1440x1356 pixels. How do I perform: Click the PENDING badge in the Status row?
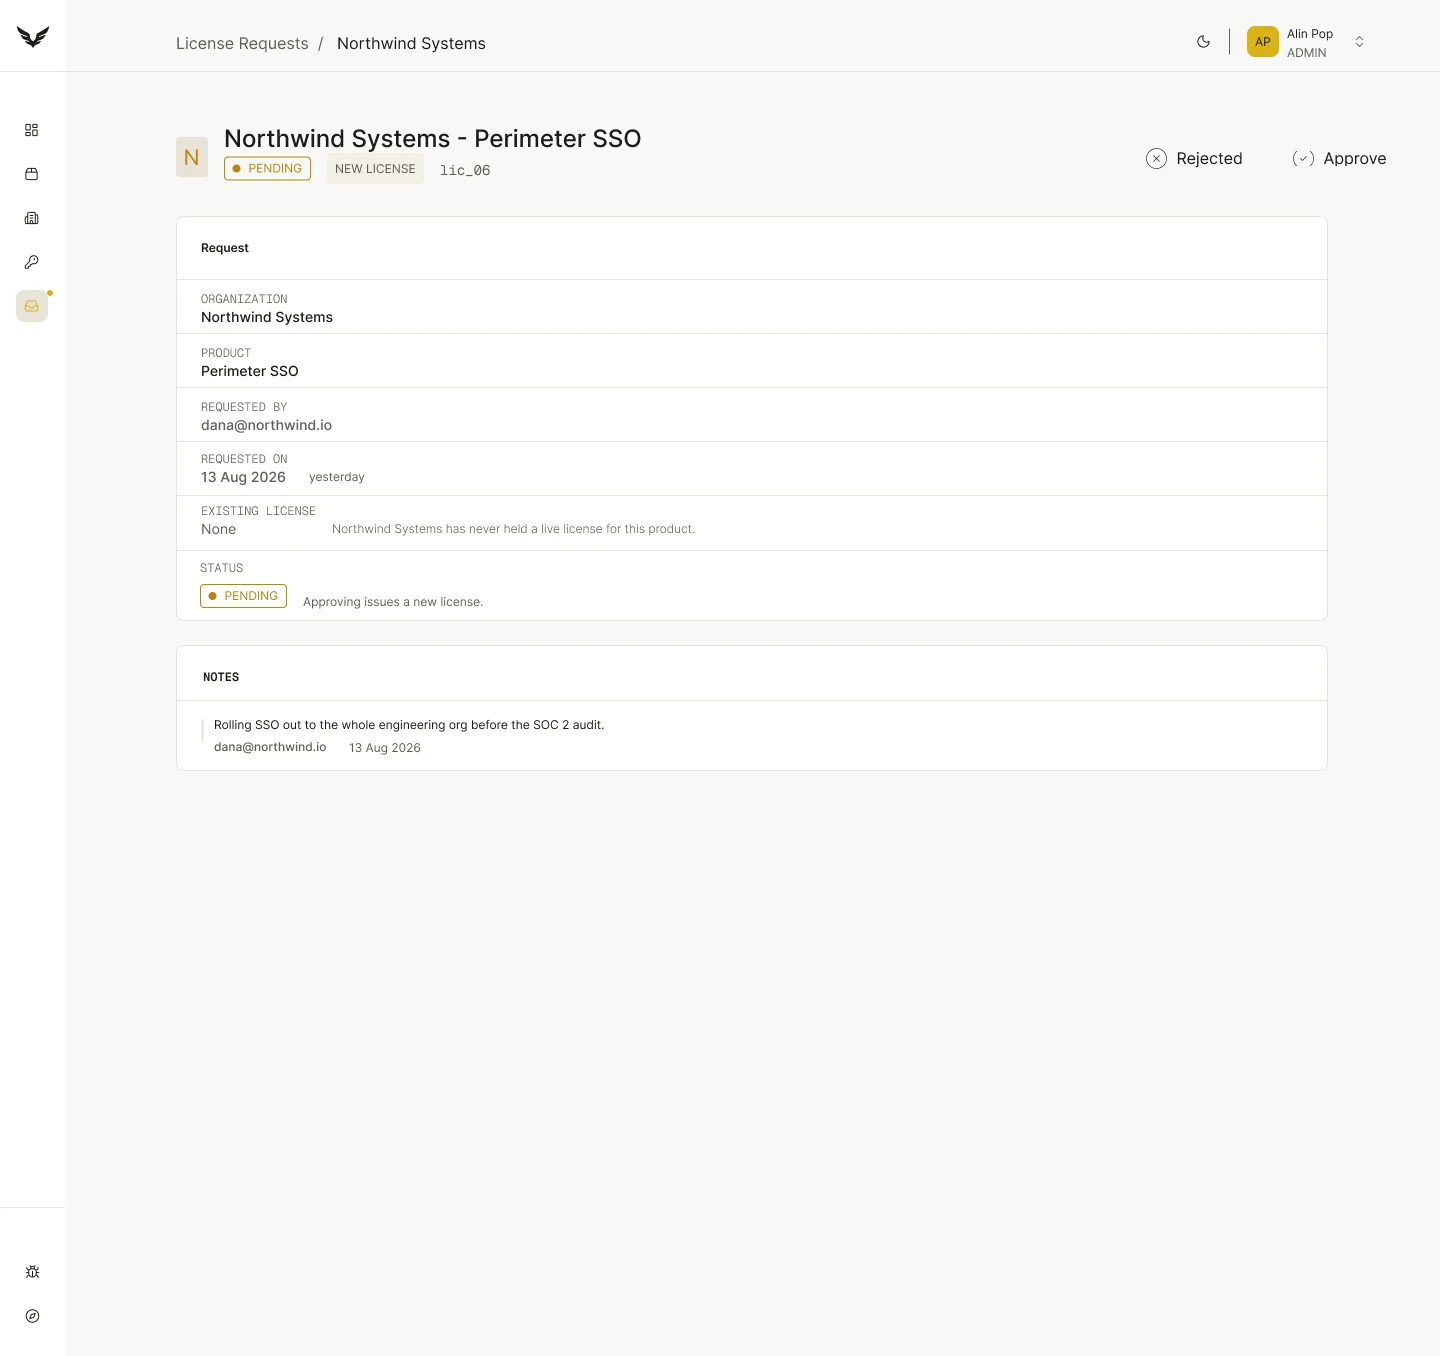click(243, 596)
